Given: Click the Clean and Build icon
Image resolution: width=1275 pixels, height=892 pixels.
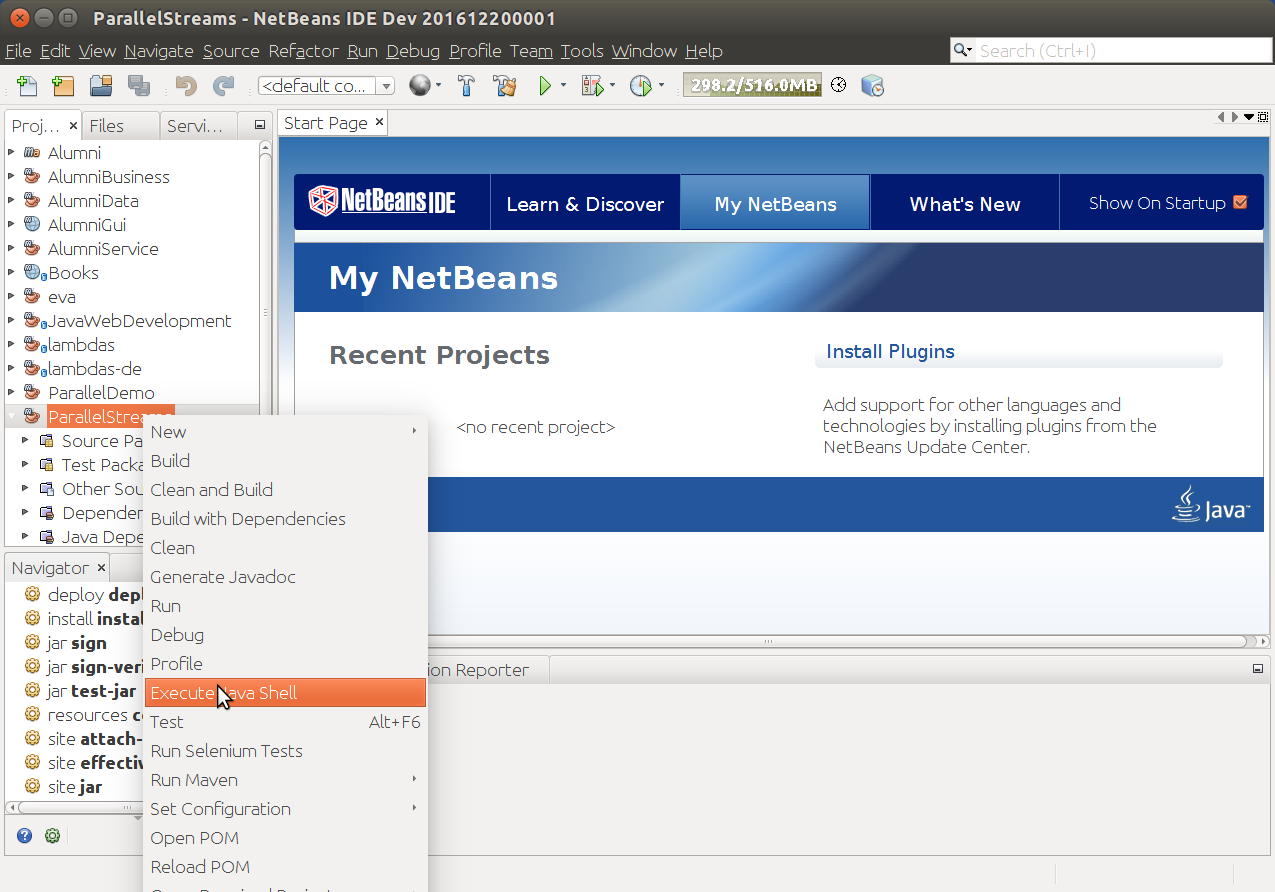Looking at the screenshot, I should point(504,86).
